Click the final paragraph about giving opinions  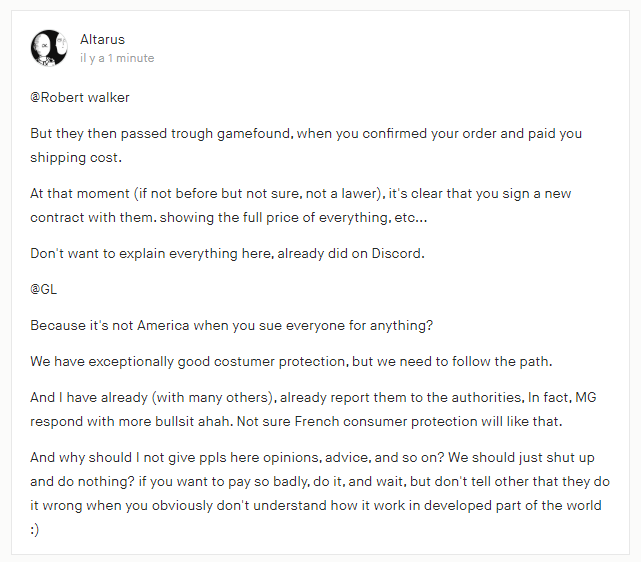click(320, 493)
